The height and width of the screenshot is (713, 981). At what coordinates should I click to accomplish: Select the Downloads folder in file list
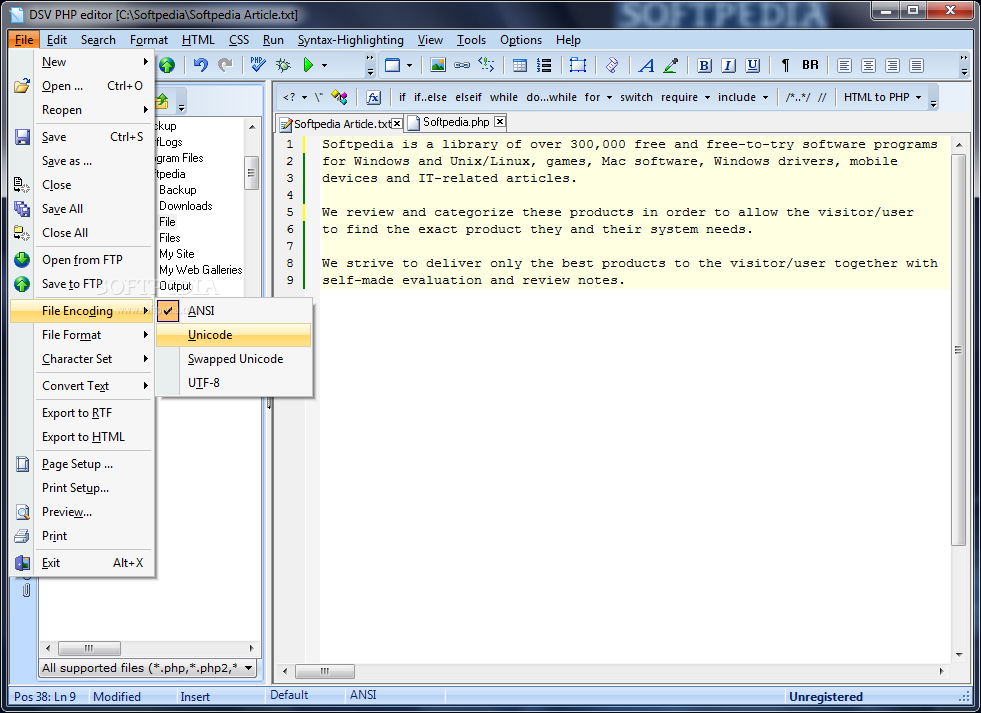(186, 206)
